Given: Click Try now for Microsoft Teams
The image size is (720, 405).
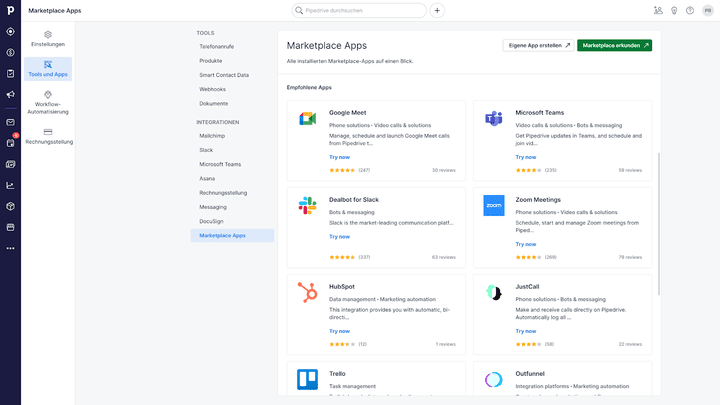Looking at the screenshot, I should point(526,157).
